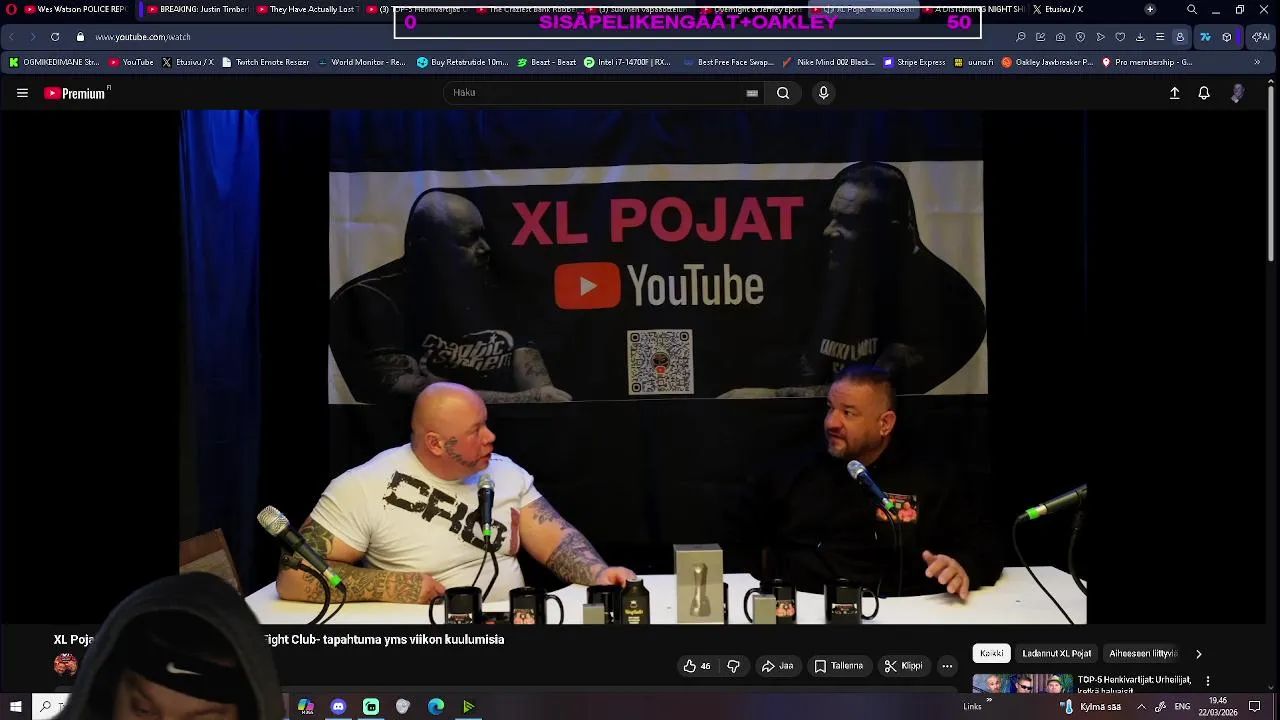
Task: Open YouTube notifications bell
Action: point(1204,93)
